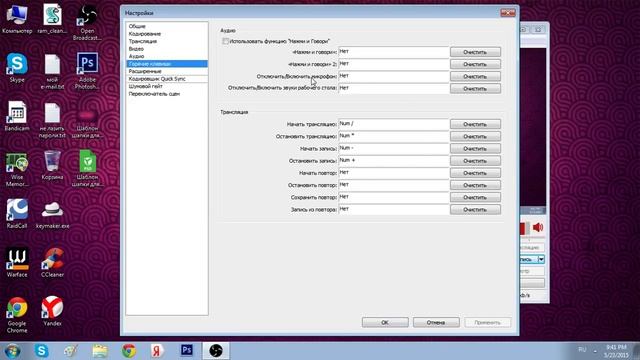640x360 pixels.
Task: Select the RaidCall desktop icon
Action: pos(17,213)
